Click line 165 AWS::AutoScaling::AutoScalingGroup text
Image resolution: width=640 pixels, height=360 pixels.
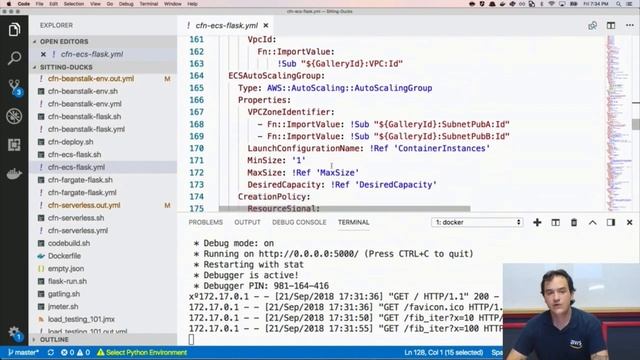click(x=349, y=88)
